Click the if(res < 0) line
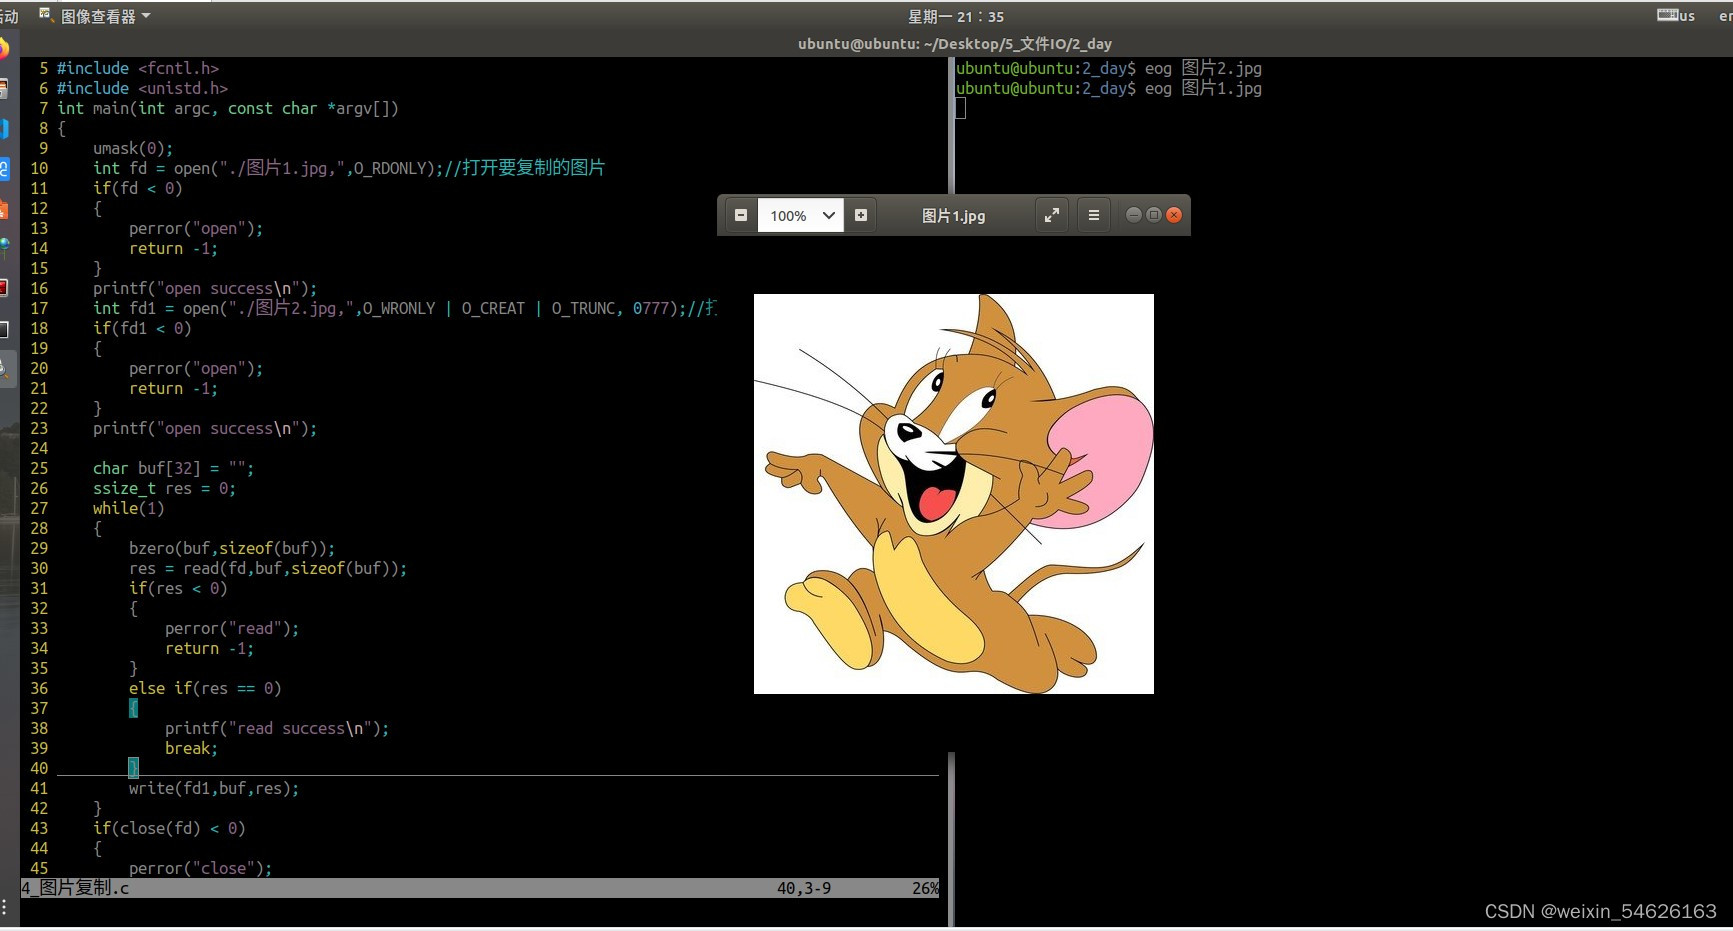Image resolution: width=1733 pixels, height=931 pixels. coord(178,588)
